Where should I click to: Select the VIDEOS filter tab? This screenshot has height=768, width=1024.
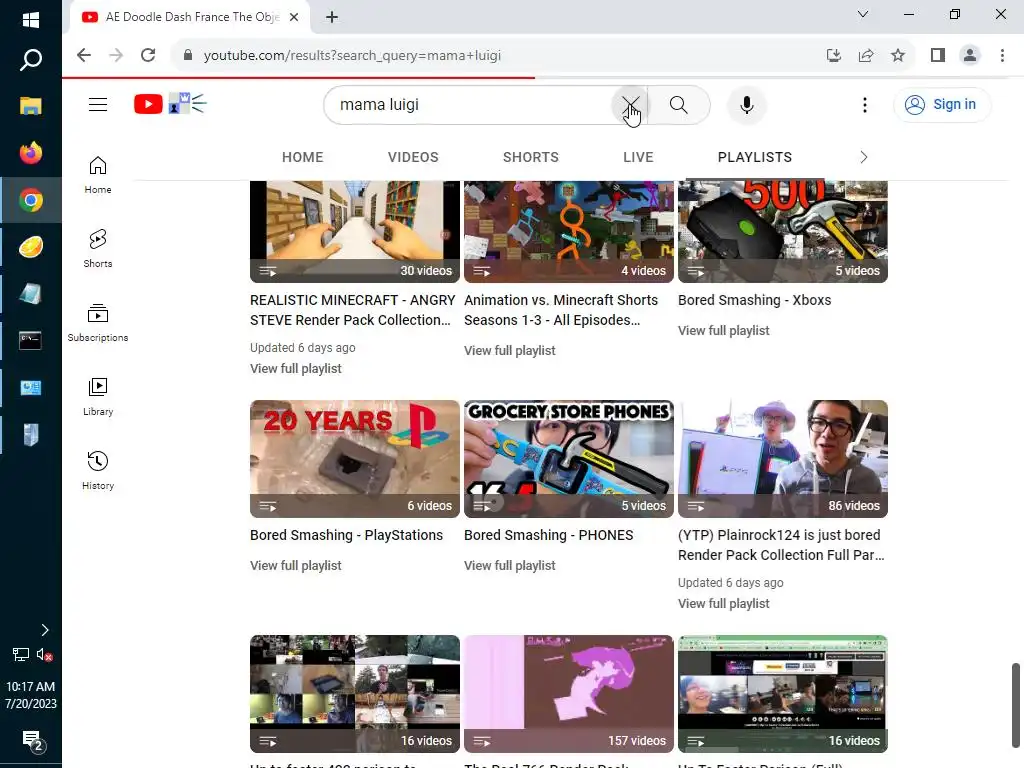(413, 157)
